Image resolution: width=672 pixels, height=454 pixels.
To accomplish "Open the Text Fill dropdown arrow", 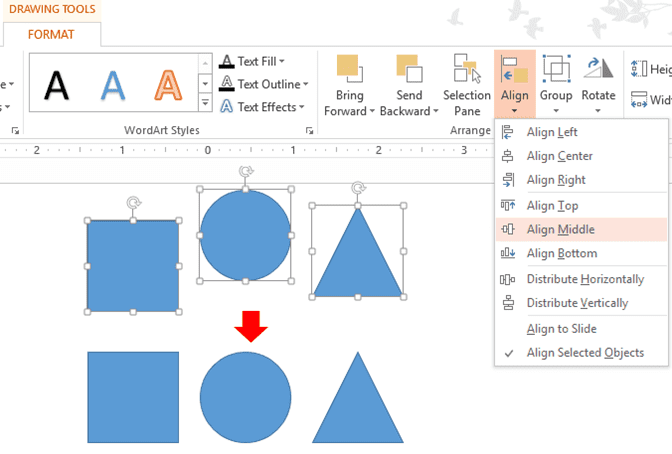I will point(282,62).
